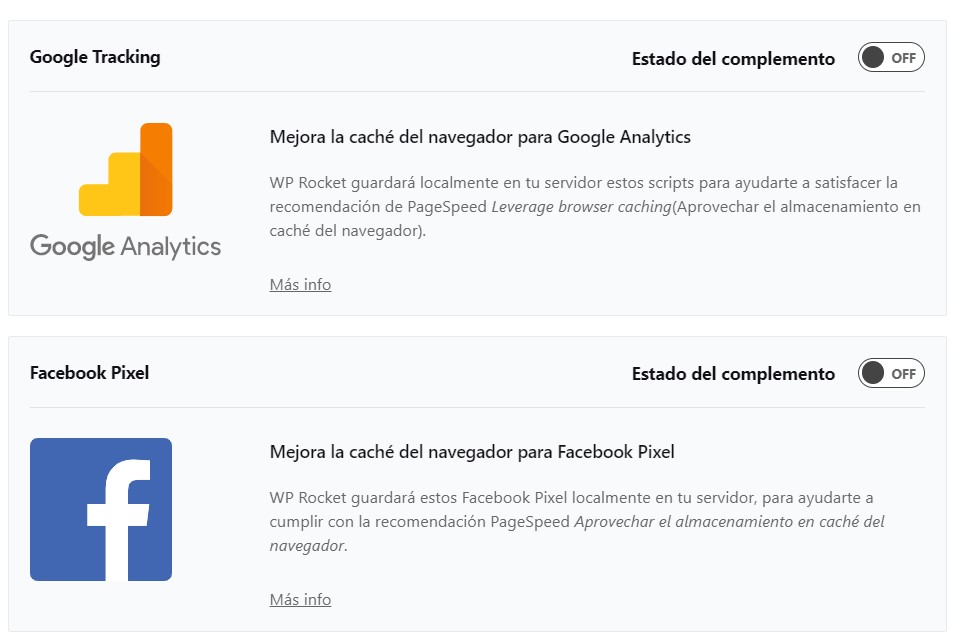Click the dark knob of Facebook Pixel toggle
Viewport: 962px width, 643px height.
pyautogui.click(x=873, y=374)
